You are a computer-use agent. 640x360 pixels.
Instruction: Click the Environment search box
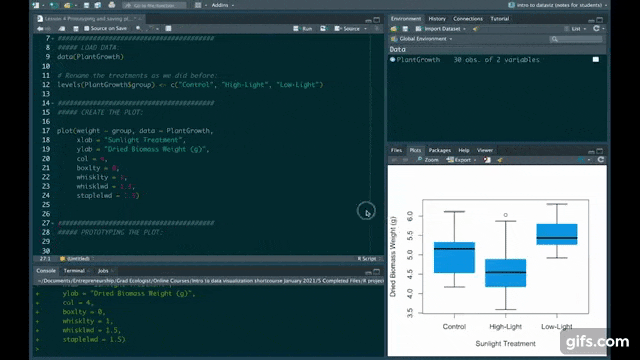coord(576,39)
